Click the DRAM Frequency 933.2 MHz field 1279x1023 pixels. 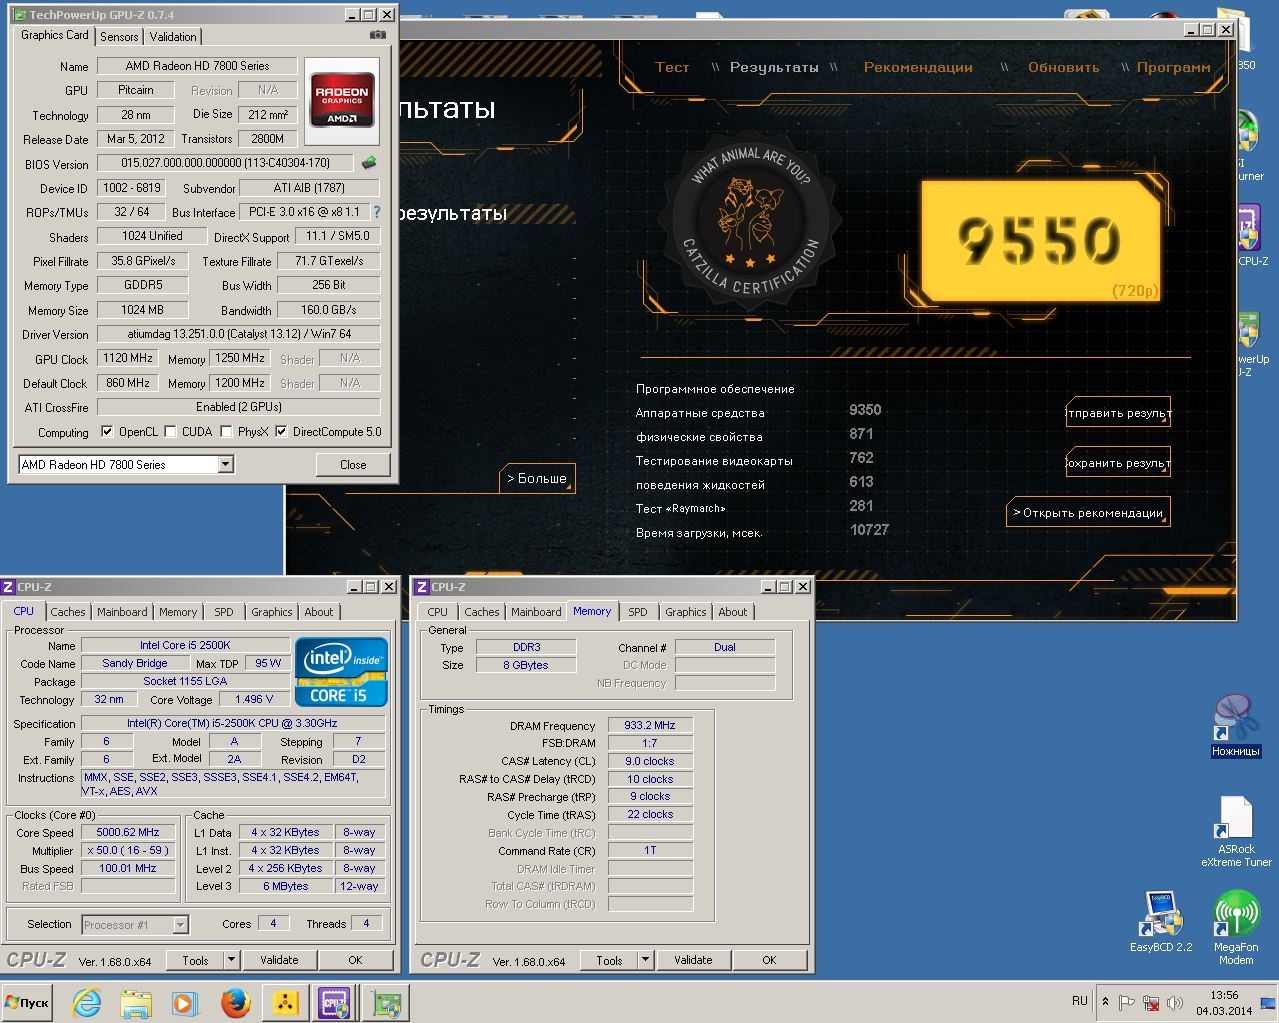(x=650, y=725)
